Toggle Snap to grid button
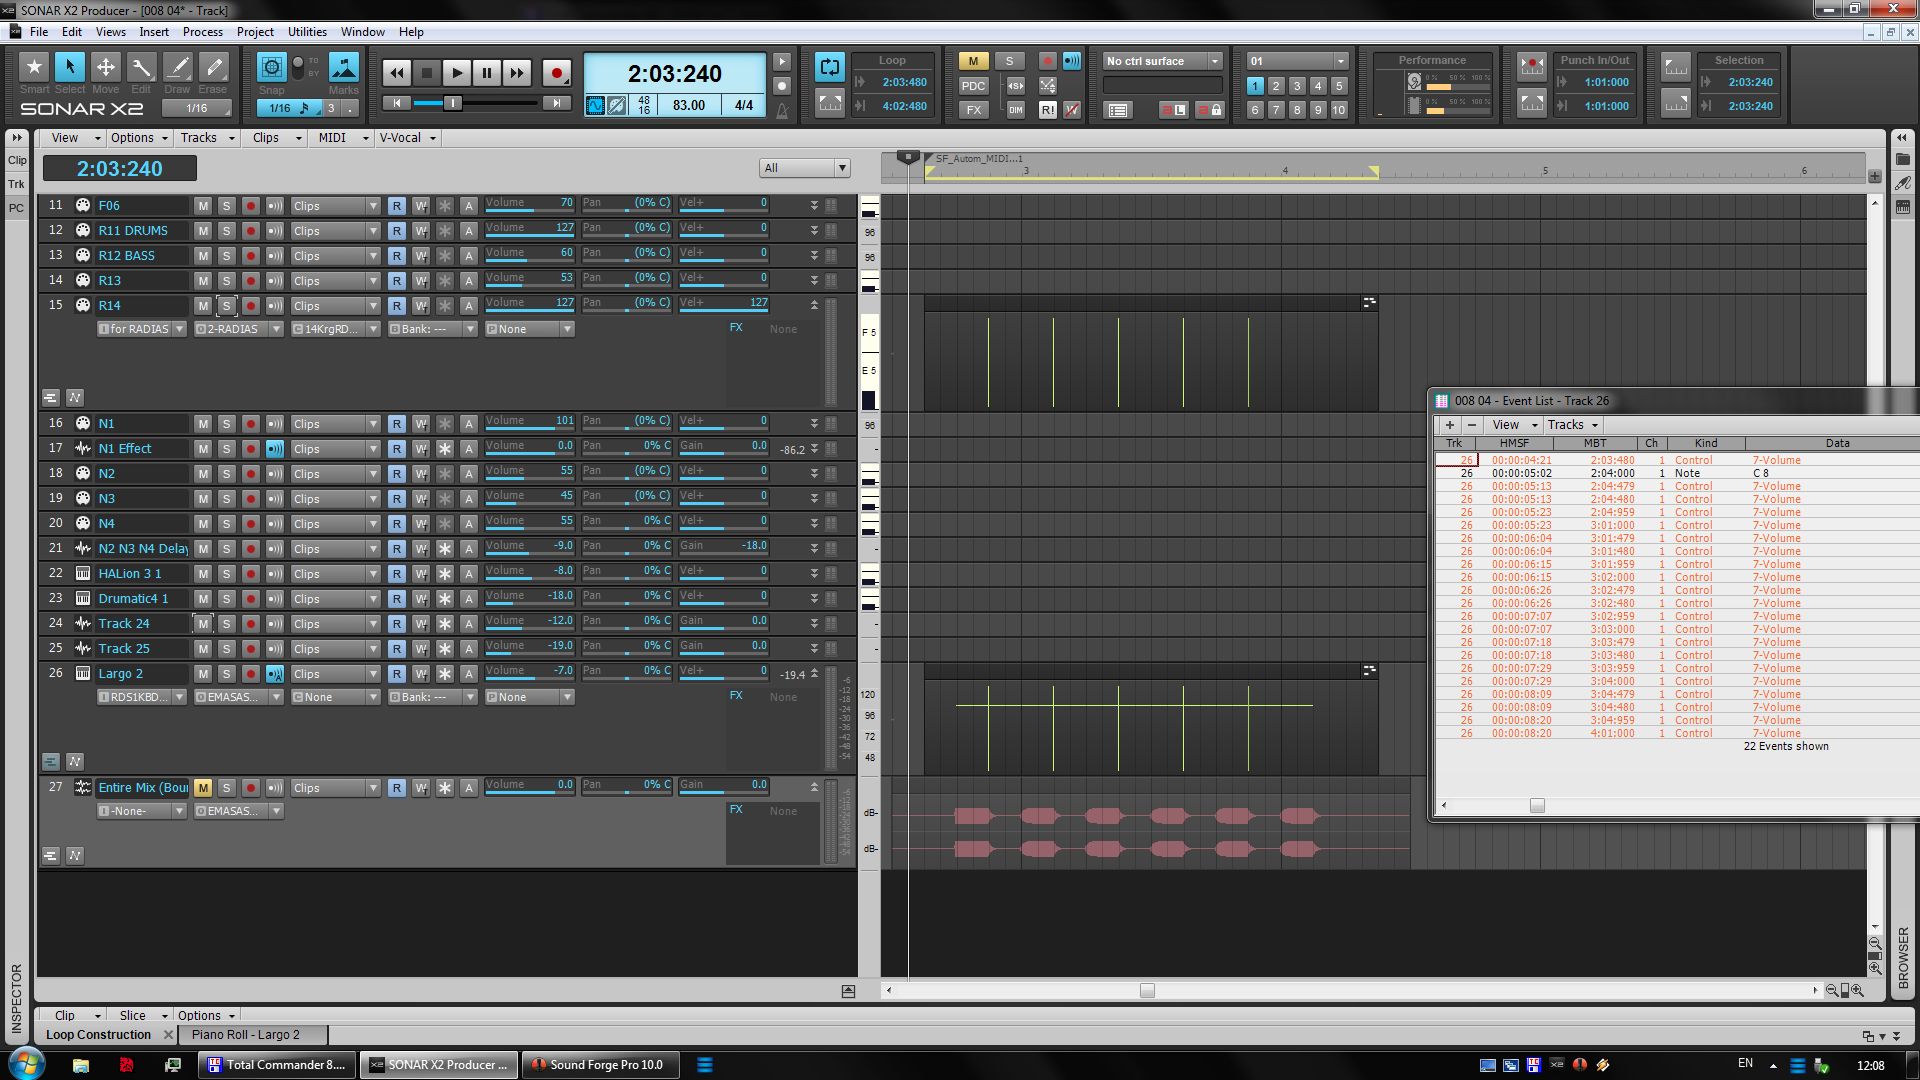Screen dimensions: 1920x1080 (x=271, y=68)
